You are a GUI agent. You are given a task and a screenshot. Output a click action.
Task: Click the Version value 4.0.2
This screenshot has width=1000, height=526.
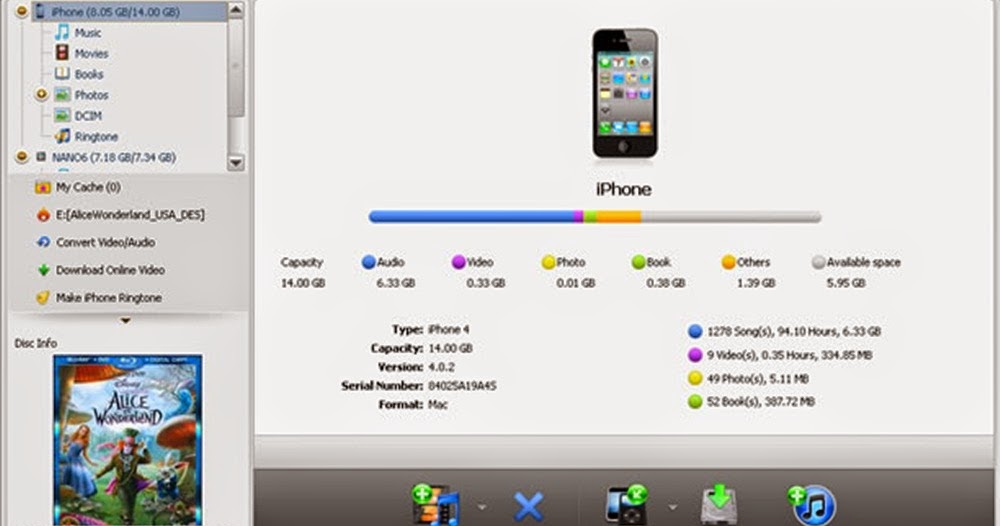pos(441,367)
